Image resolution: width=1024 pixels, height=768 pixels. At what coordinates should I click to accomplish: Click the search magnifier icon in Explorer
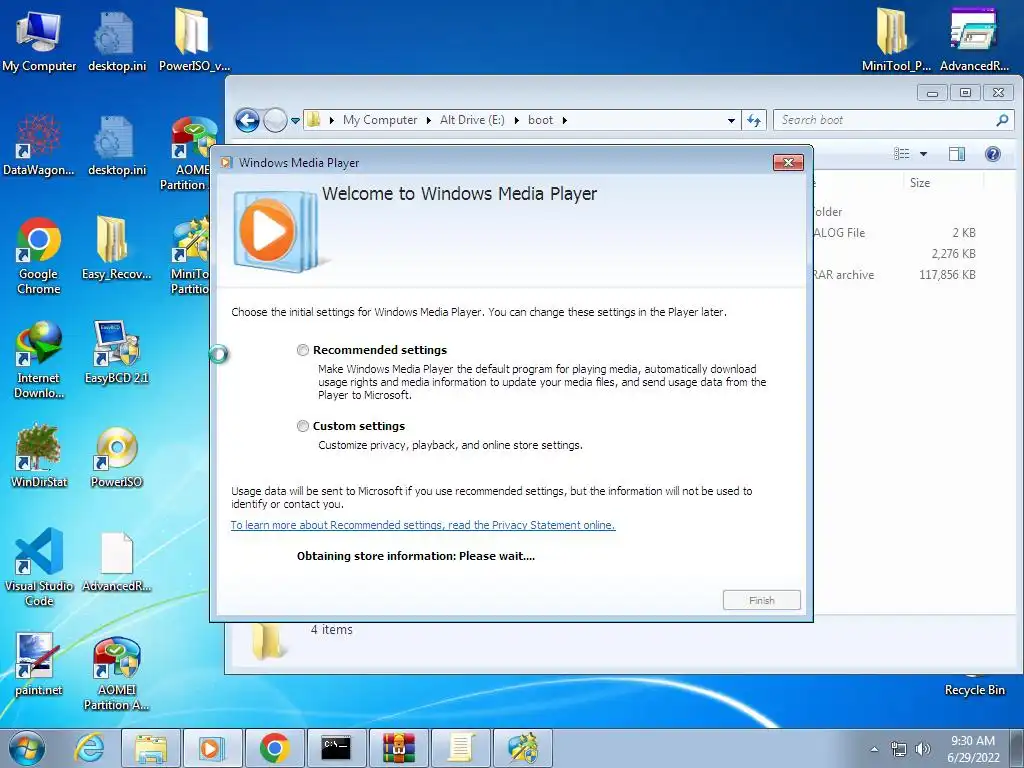[x=1002, y=120]
